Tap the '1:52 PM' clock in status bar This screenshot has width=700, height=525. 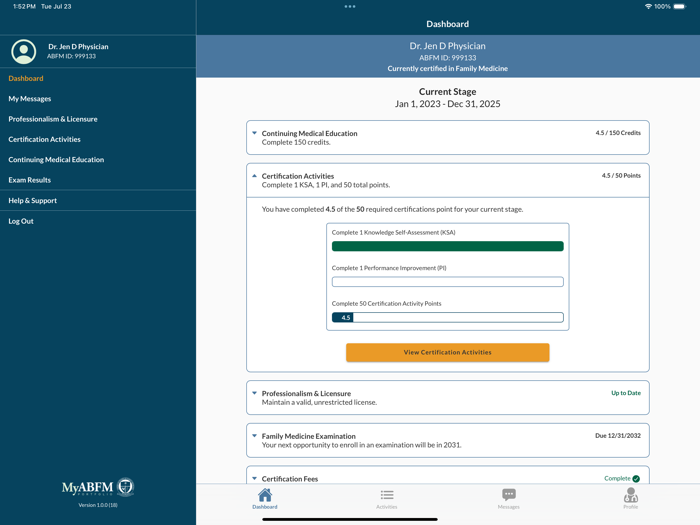click(x=24, y=6)
